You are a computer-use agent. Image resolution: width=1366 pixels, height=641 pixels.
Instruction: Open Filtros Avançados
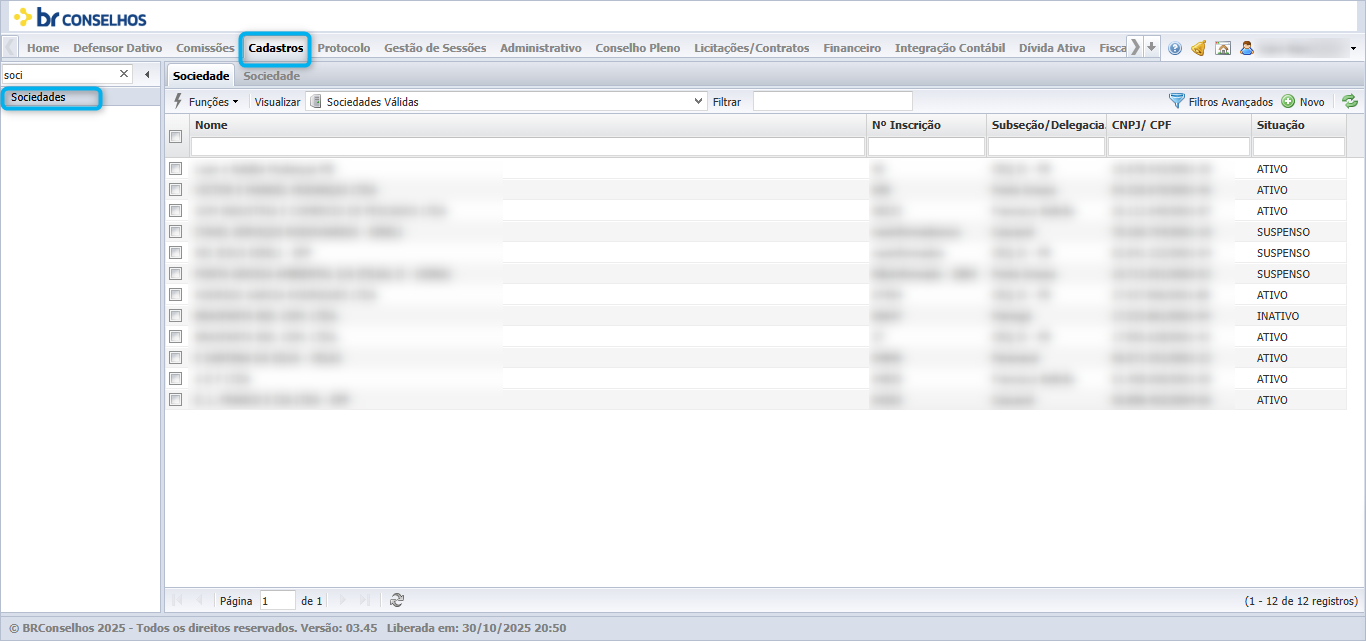(x=1221, y=101)
